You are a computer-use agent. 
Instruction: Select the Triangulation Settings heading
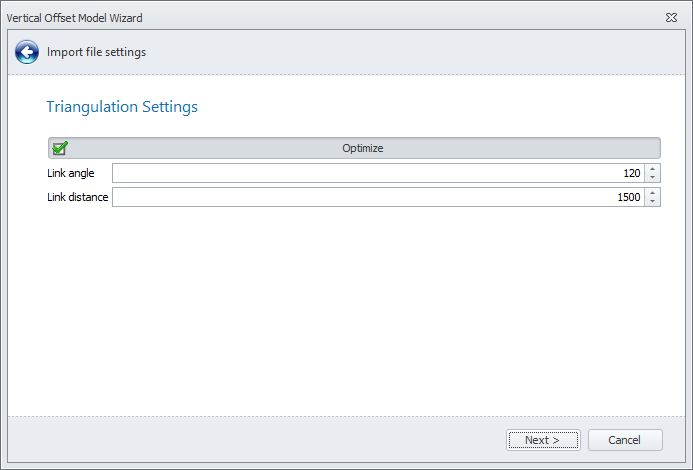[122, 106]
